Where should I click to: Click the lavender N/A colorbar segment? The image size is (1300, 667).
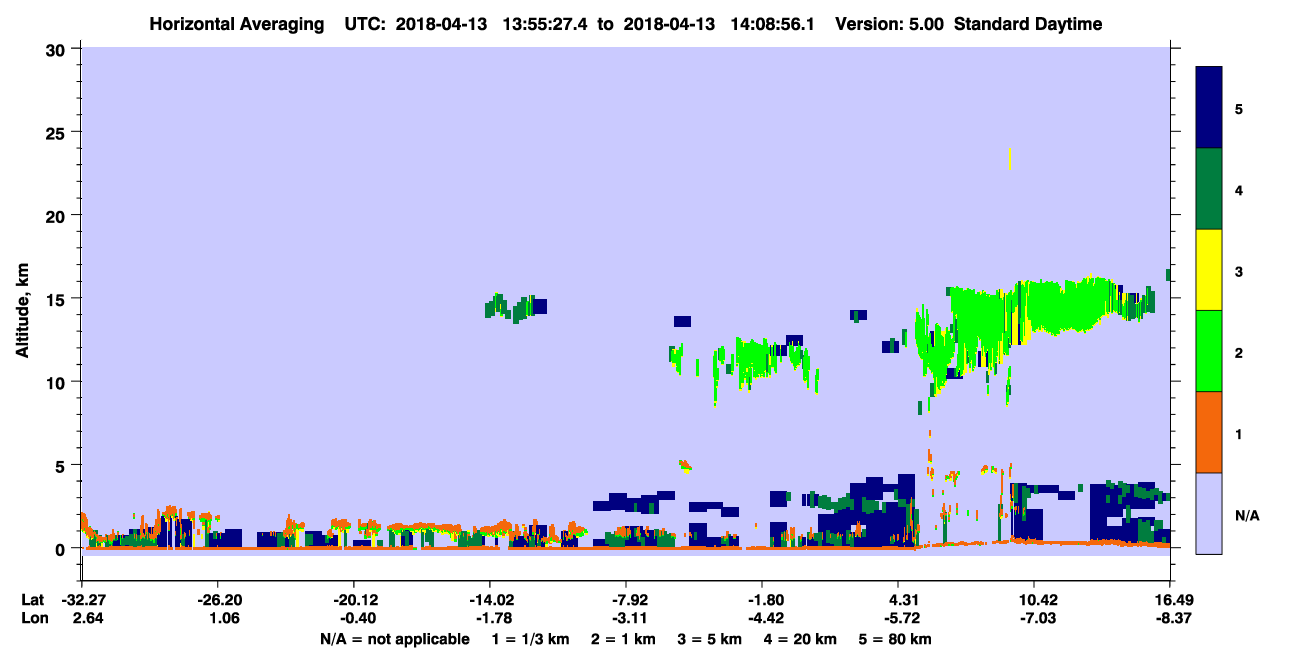tap(1209, 513)
